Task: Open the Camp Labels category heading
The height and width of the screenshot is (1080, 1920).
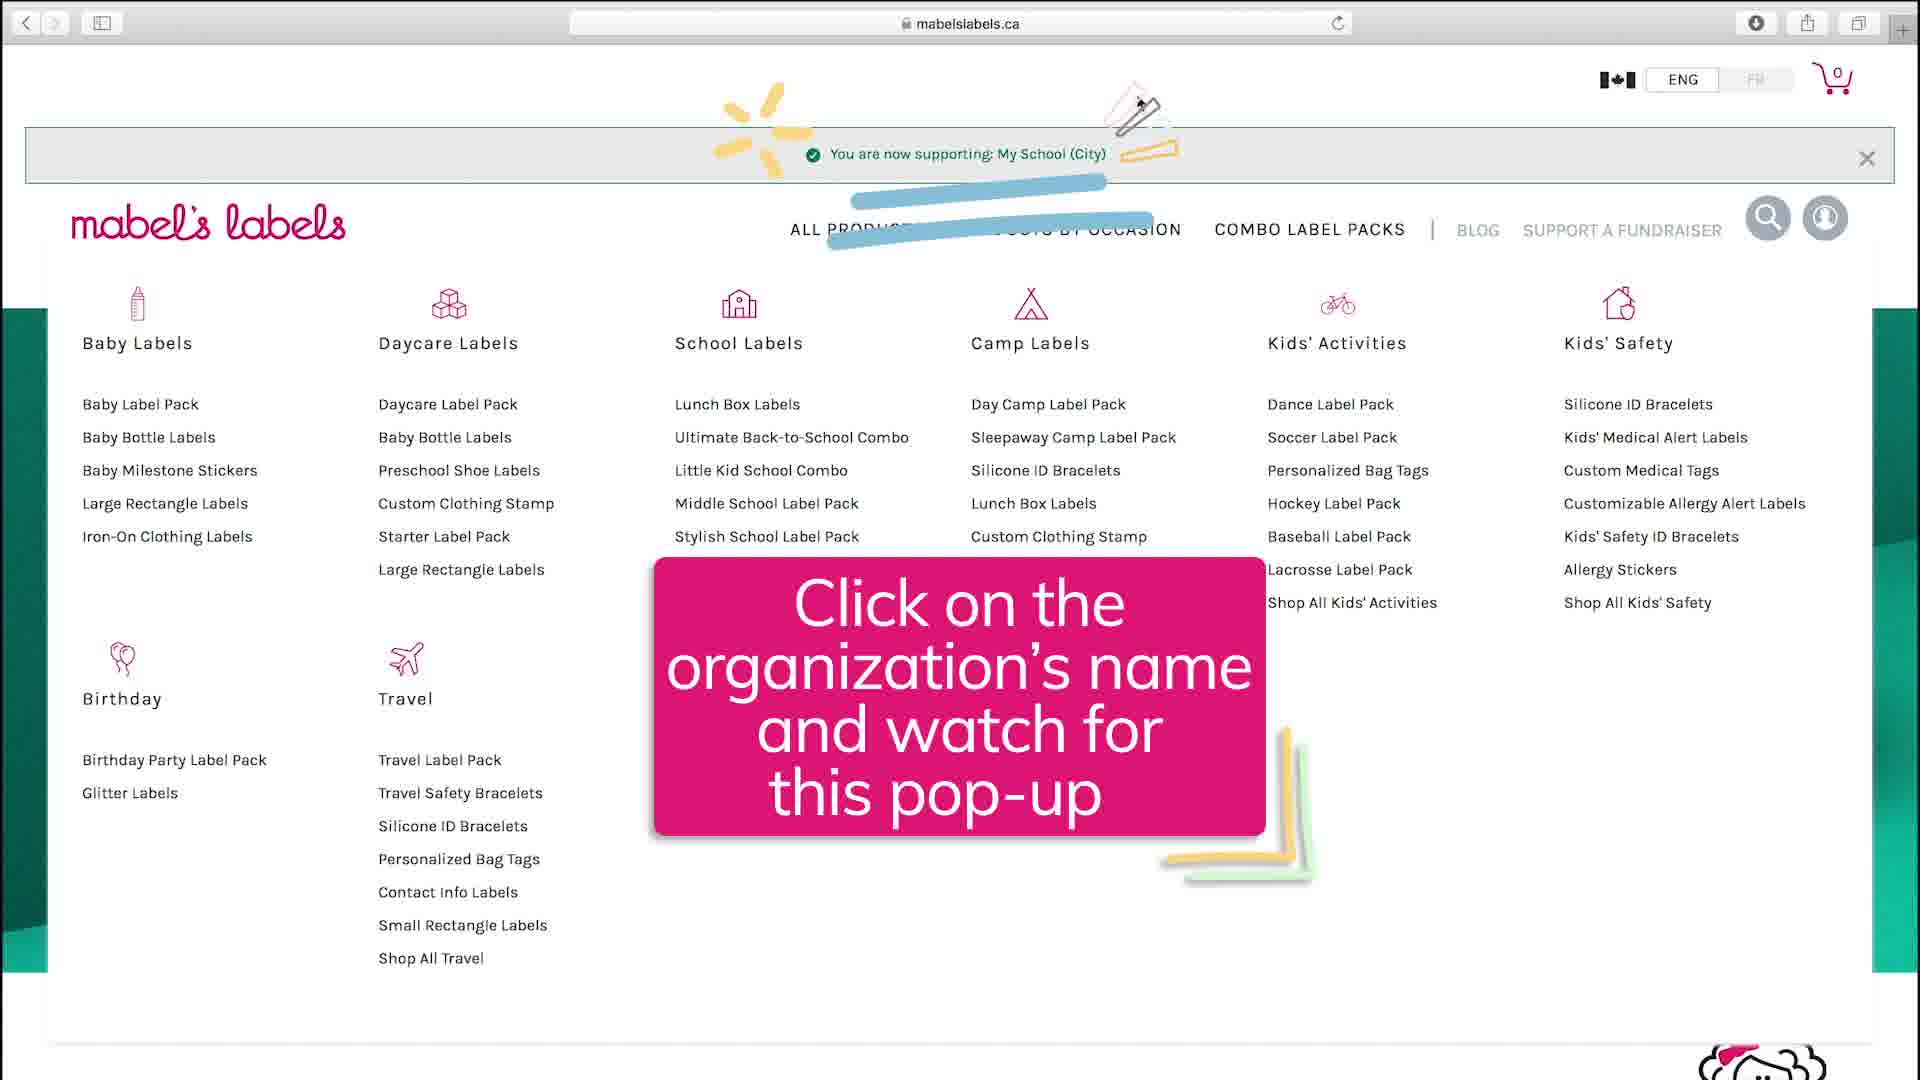Action: 1030,344
